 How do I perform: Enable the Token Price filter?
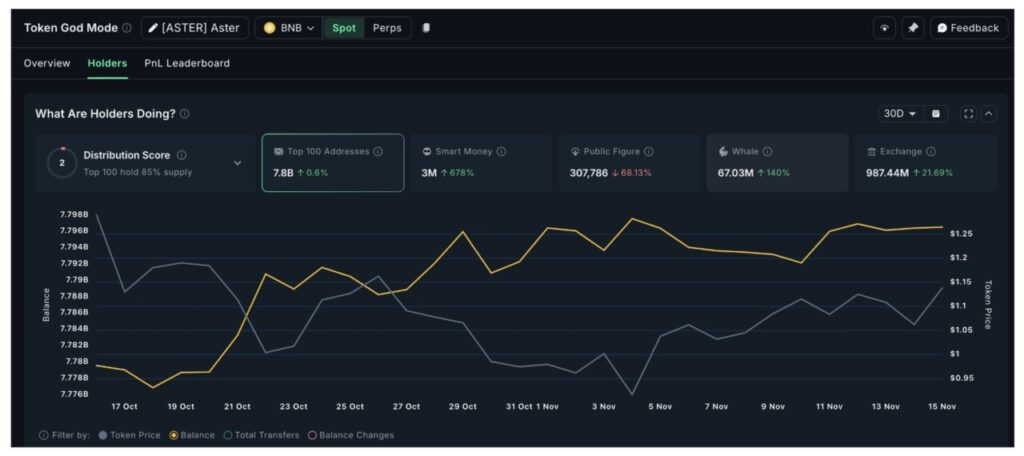coord(103,435)
